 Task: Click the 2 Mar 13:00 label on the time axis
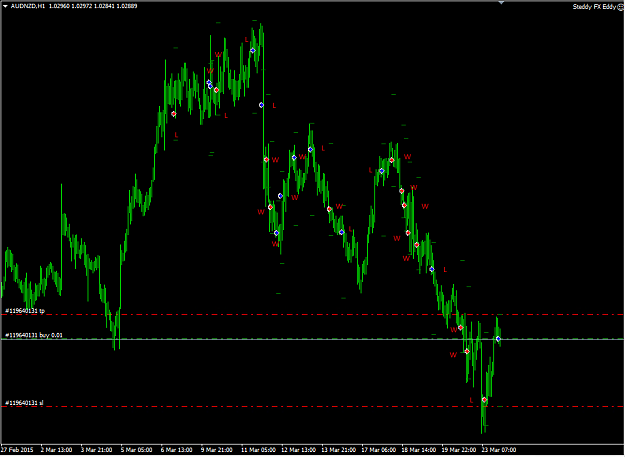point(57,450)
